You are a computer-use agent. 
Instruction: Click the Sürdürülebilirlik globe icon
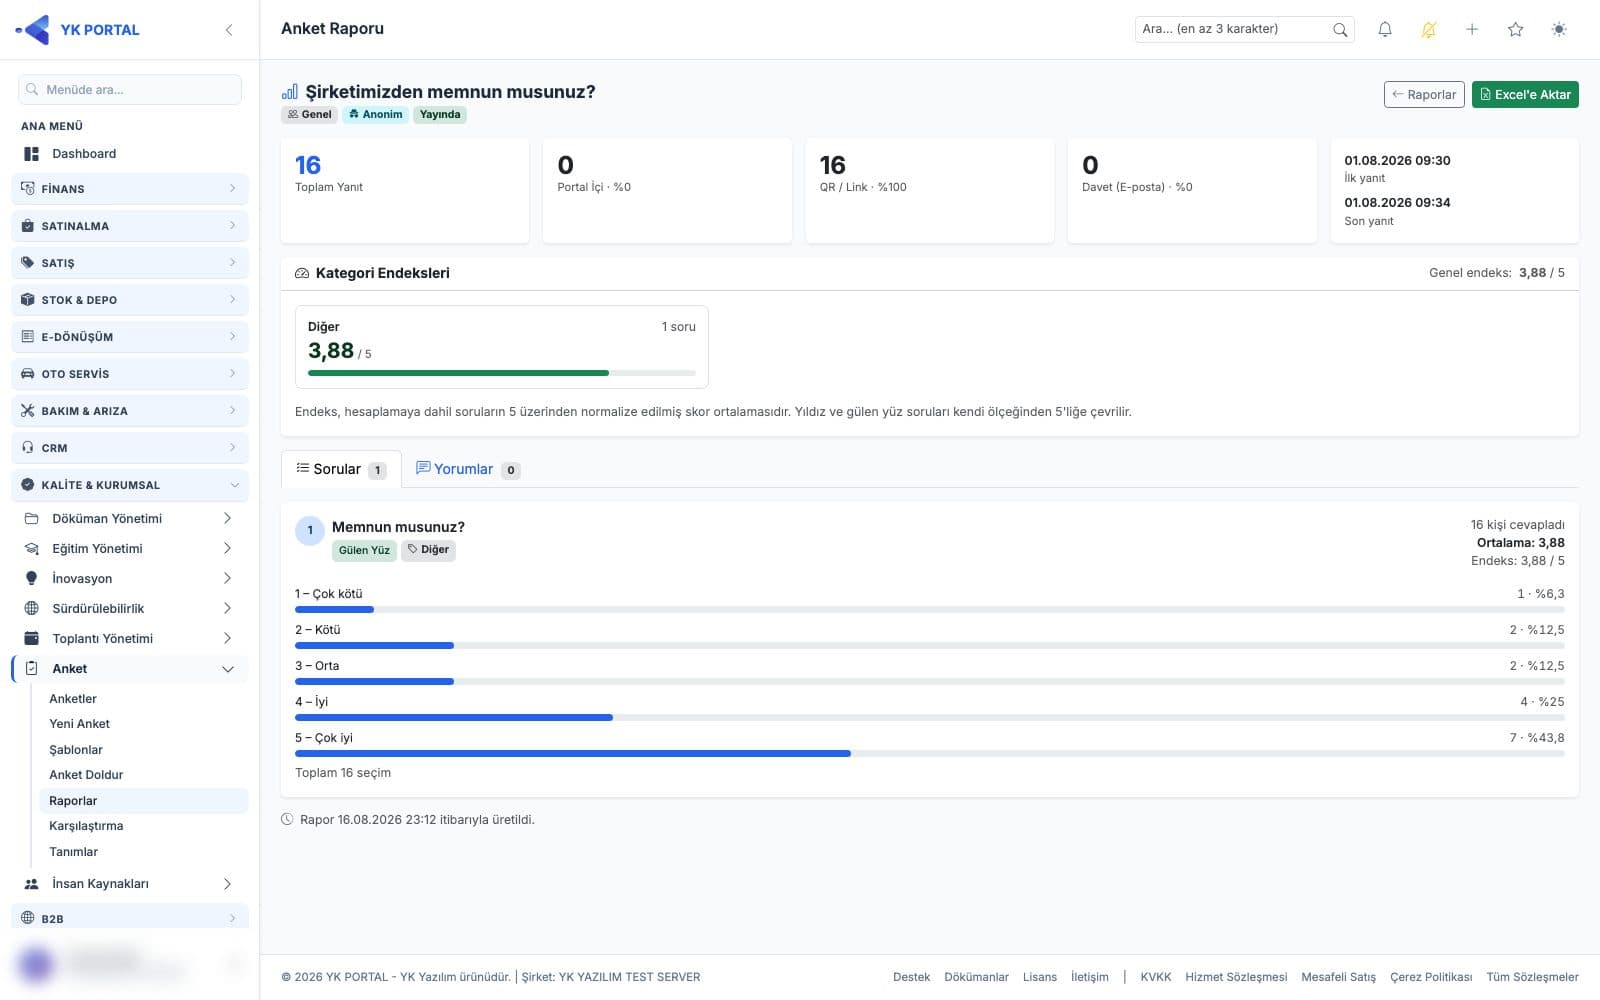point(31,609)
